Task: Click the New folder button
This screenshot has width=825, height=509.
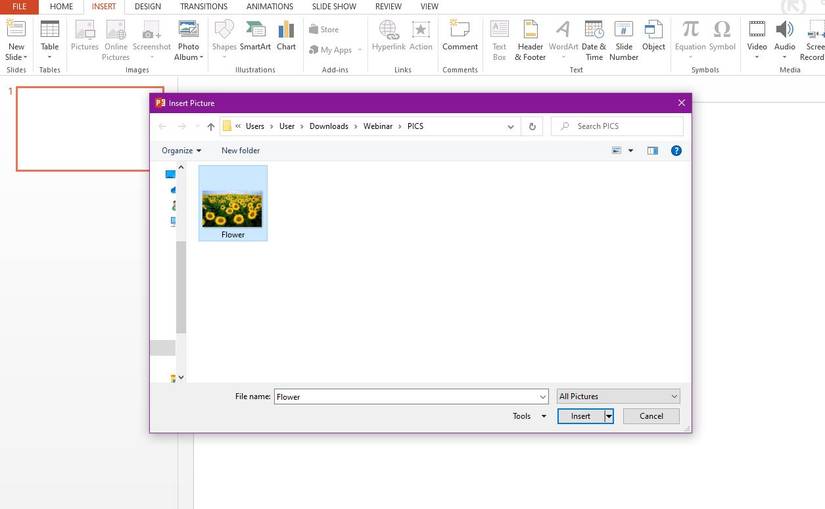Action: (240, 151)
